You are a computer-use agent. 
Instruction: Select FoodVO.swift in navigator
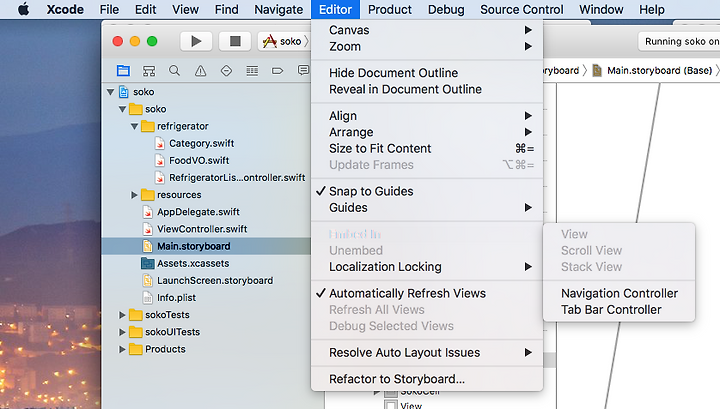199,160
